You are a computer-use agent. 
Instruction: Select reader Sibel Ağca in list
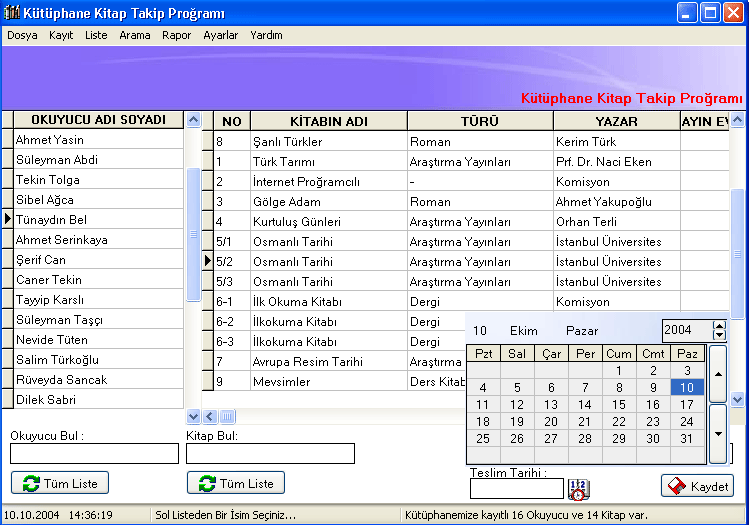point(45,200)
